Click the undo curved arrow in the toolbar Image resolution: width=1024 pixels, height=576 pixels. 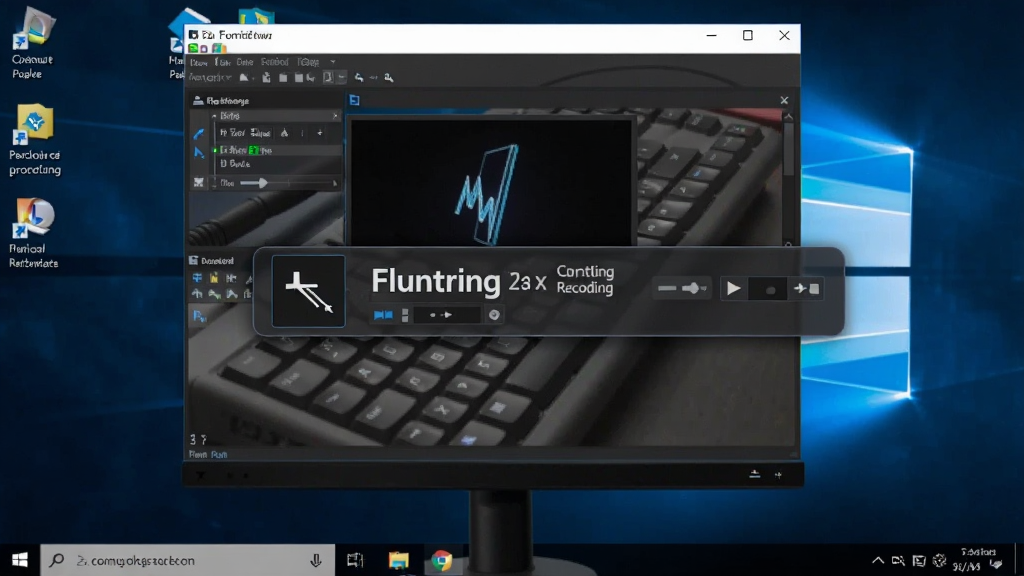pos(359,78)
